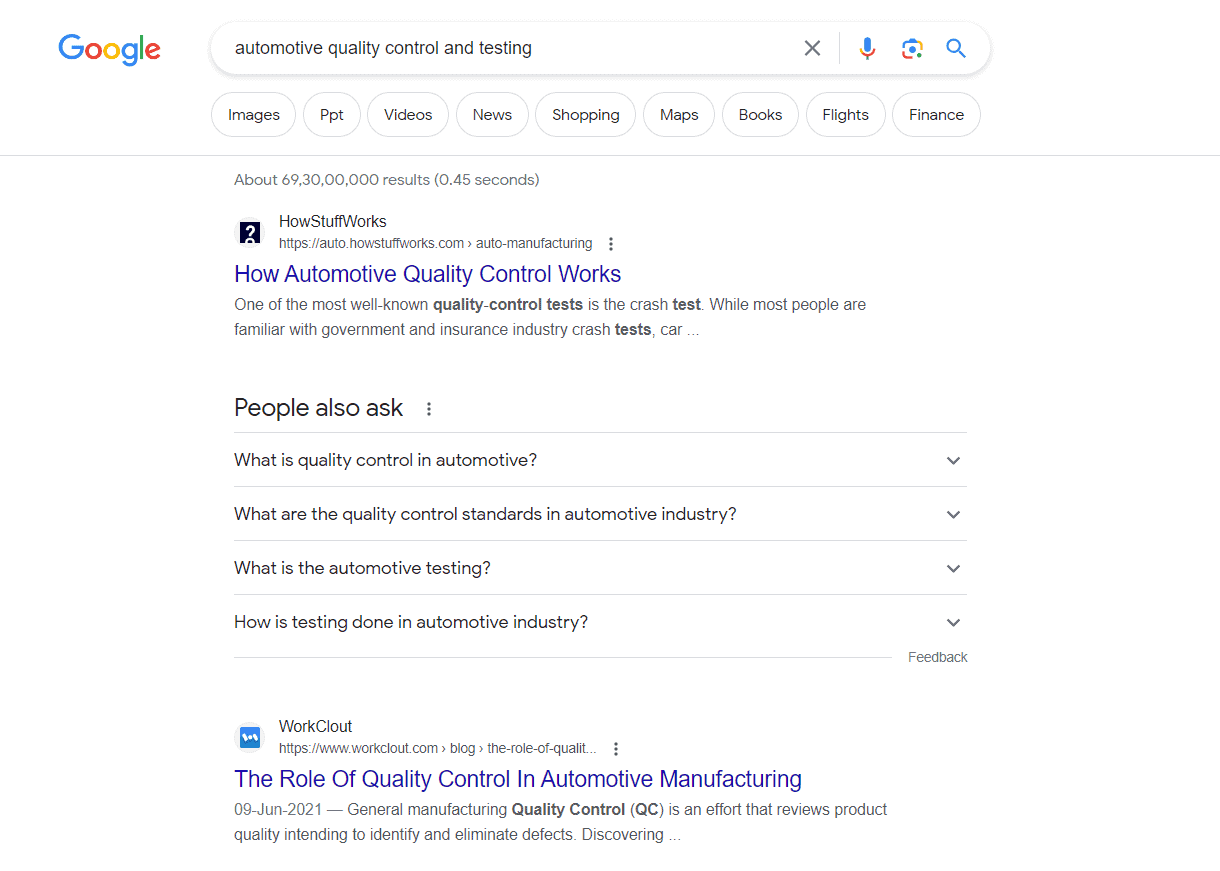Expand 'What is the automotive testing?'

(600, 568)
